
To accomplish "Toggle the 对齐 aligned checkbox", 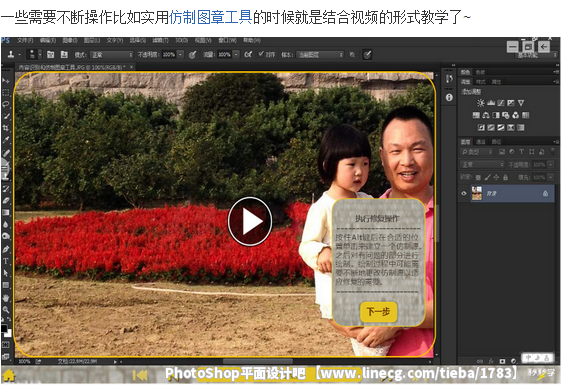I will pos(261,54).
